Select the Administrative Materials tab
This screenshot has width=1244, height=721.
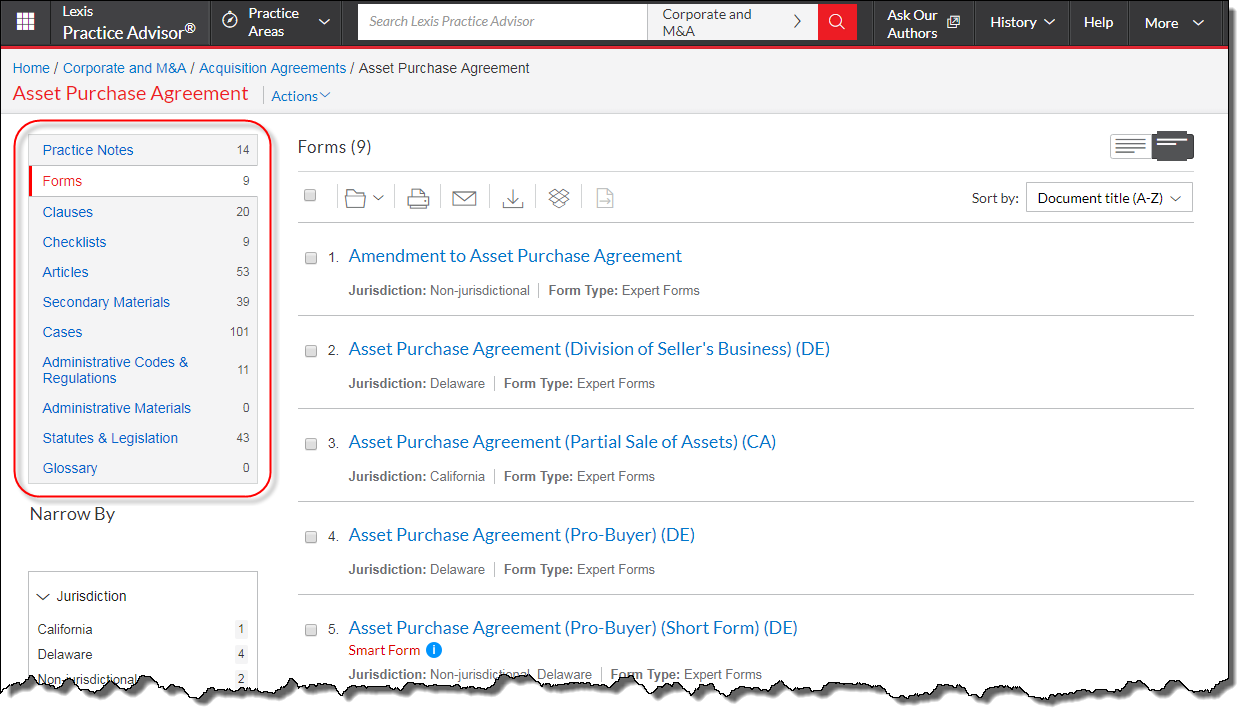(143, 408)
